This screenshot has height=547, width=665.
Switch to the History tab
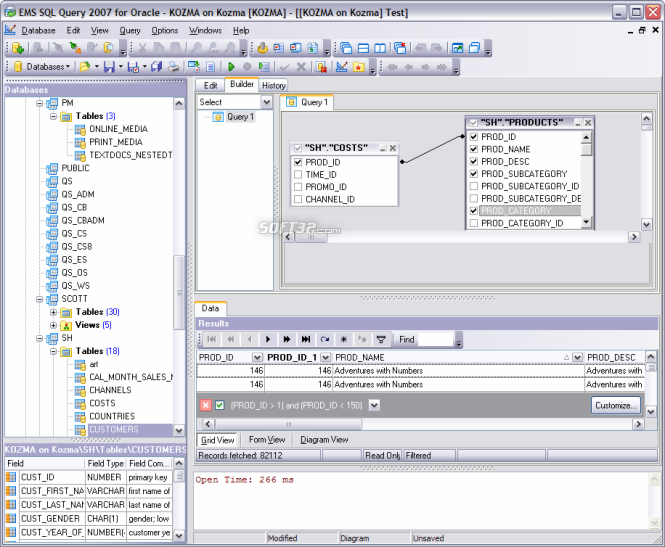(x=274, y=85)
